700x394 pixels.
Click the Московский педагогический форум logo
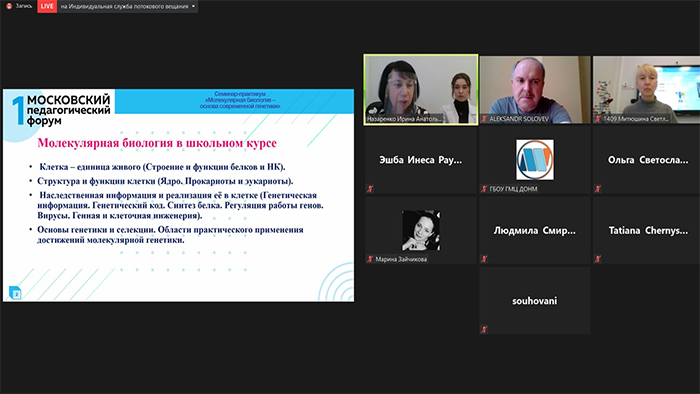pos(62,109)
